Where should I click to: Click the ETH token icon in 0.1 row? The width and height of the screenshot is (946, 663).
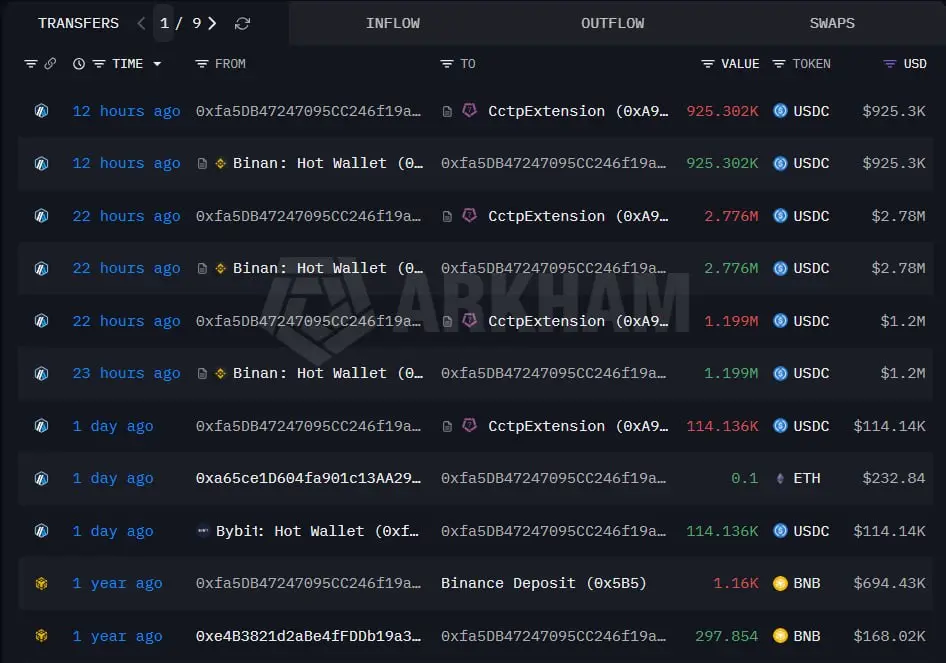click(x=780, y=478)
